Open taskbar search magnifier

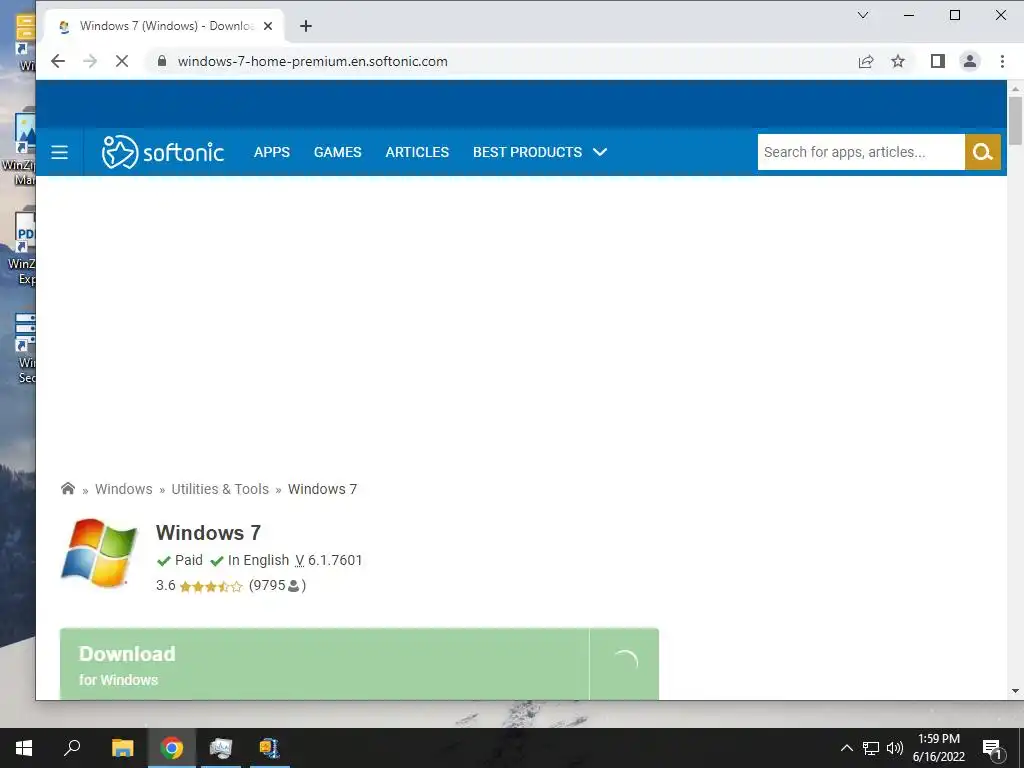coord(72,748)
